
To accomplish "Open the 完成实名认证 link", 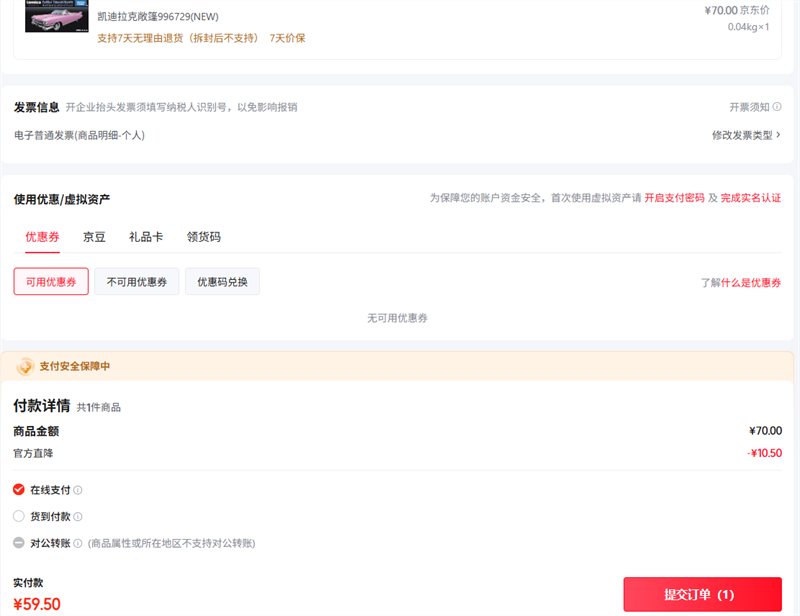I will click(x=751, y=198).
